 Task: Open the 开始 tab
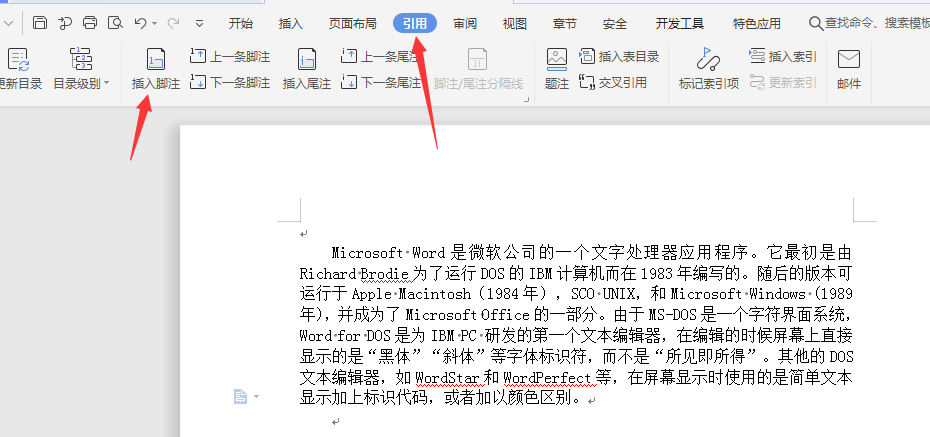[x=241, y=24]
